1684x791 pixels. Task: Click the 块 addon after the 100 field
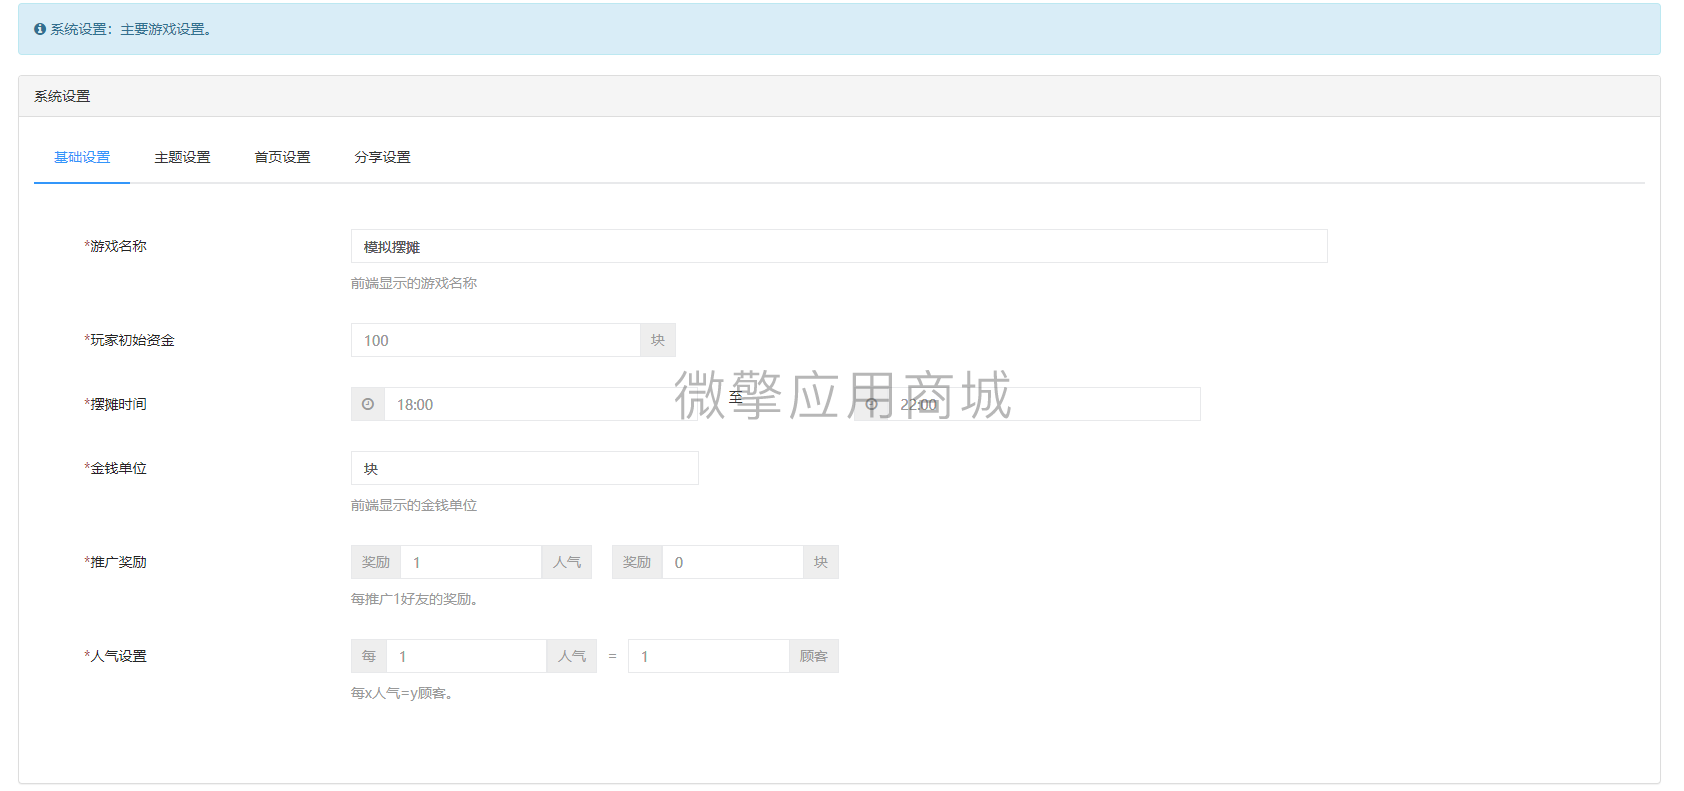pyautogui.click(x=658, y=340)
